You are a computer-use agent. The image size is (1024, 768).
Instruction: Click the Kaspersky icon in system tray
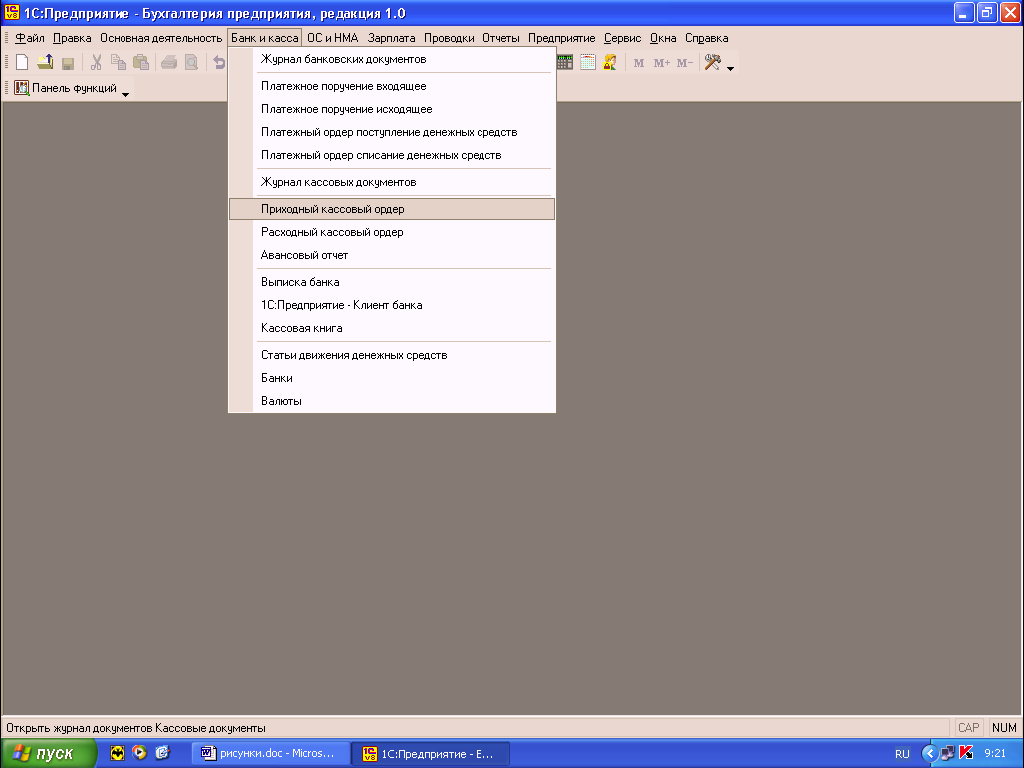966,753
